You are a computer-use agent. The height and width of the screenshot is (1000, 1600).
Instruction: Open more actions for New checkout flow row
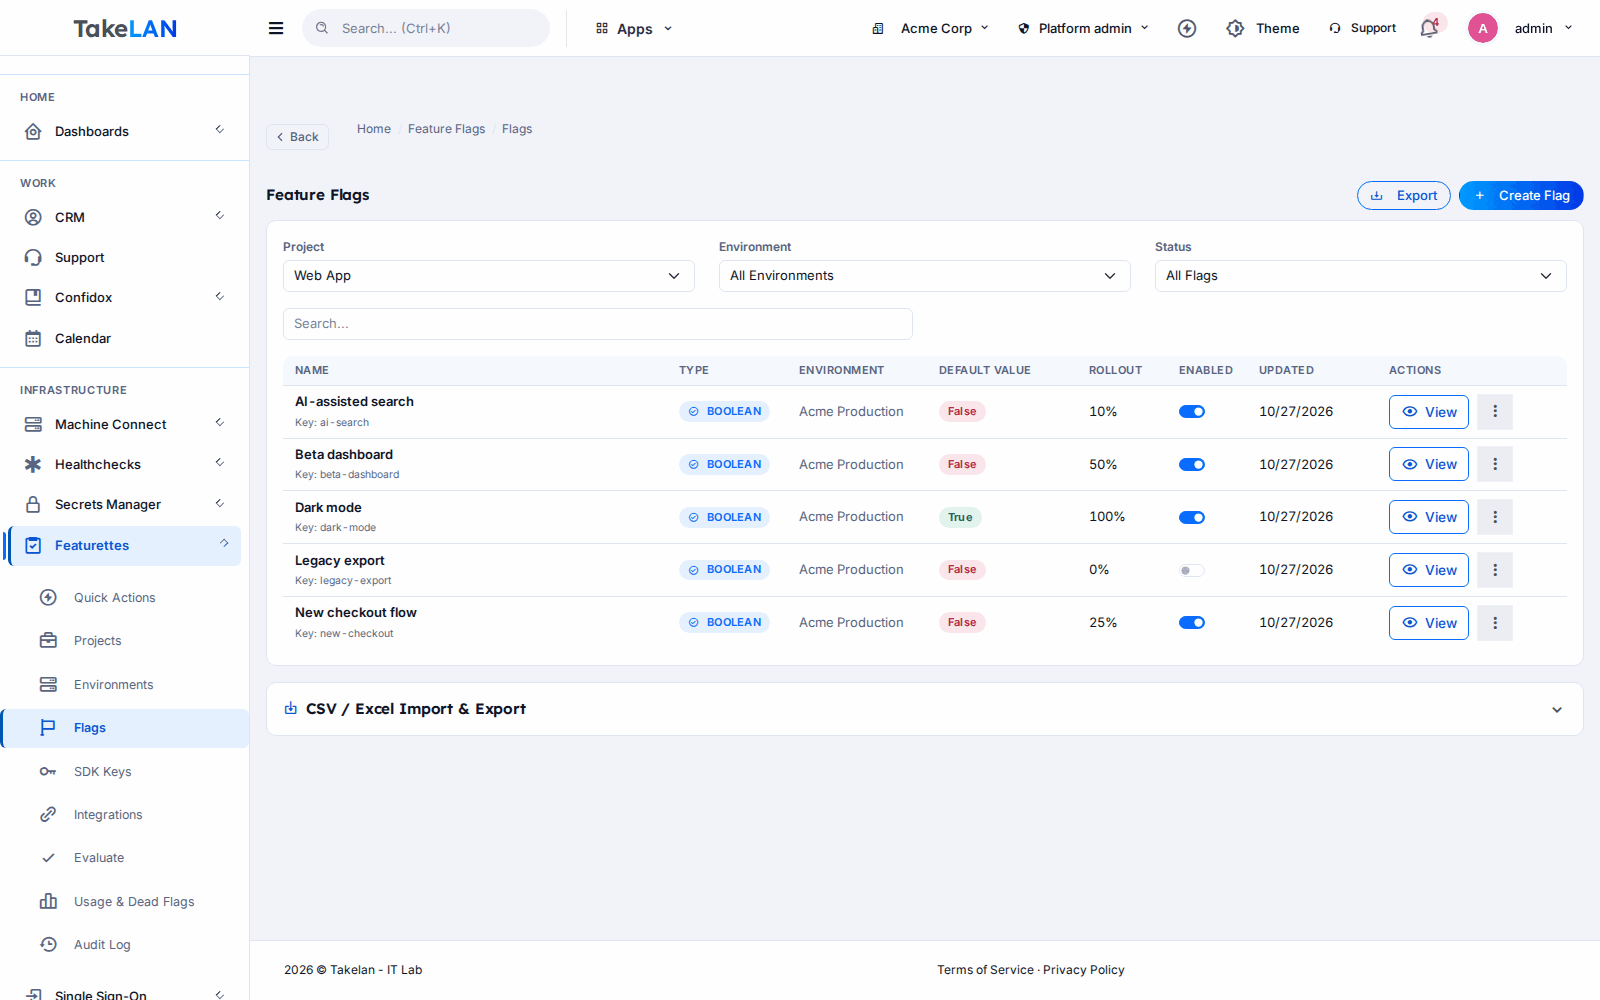pyautogui.click(x=1495, y=623)
